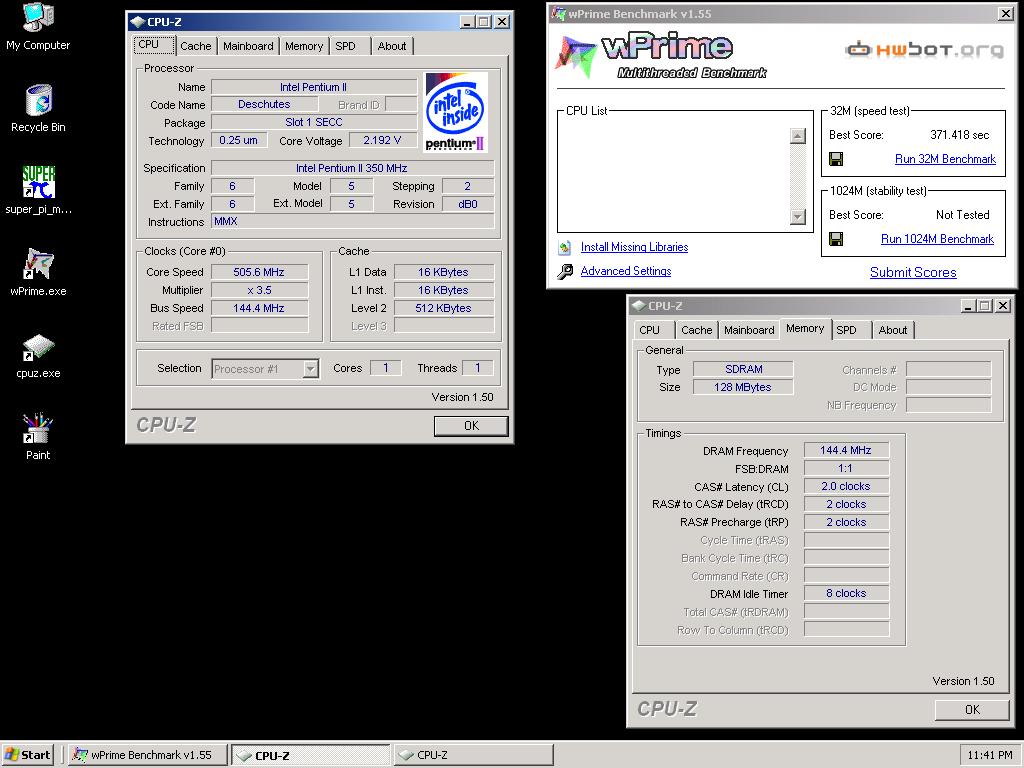This screenshot has width=1024, height=768.
Task: Click the FSB:DRAM ratio value 1:1
Action: click(x=846, y=468)
